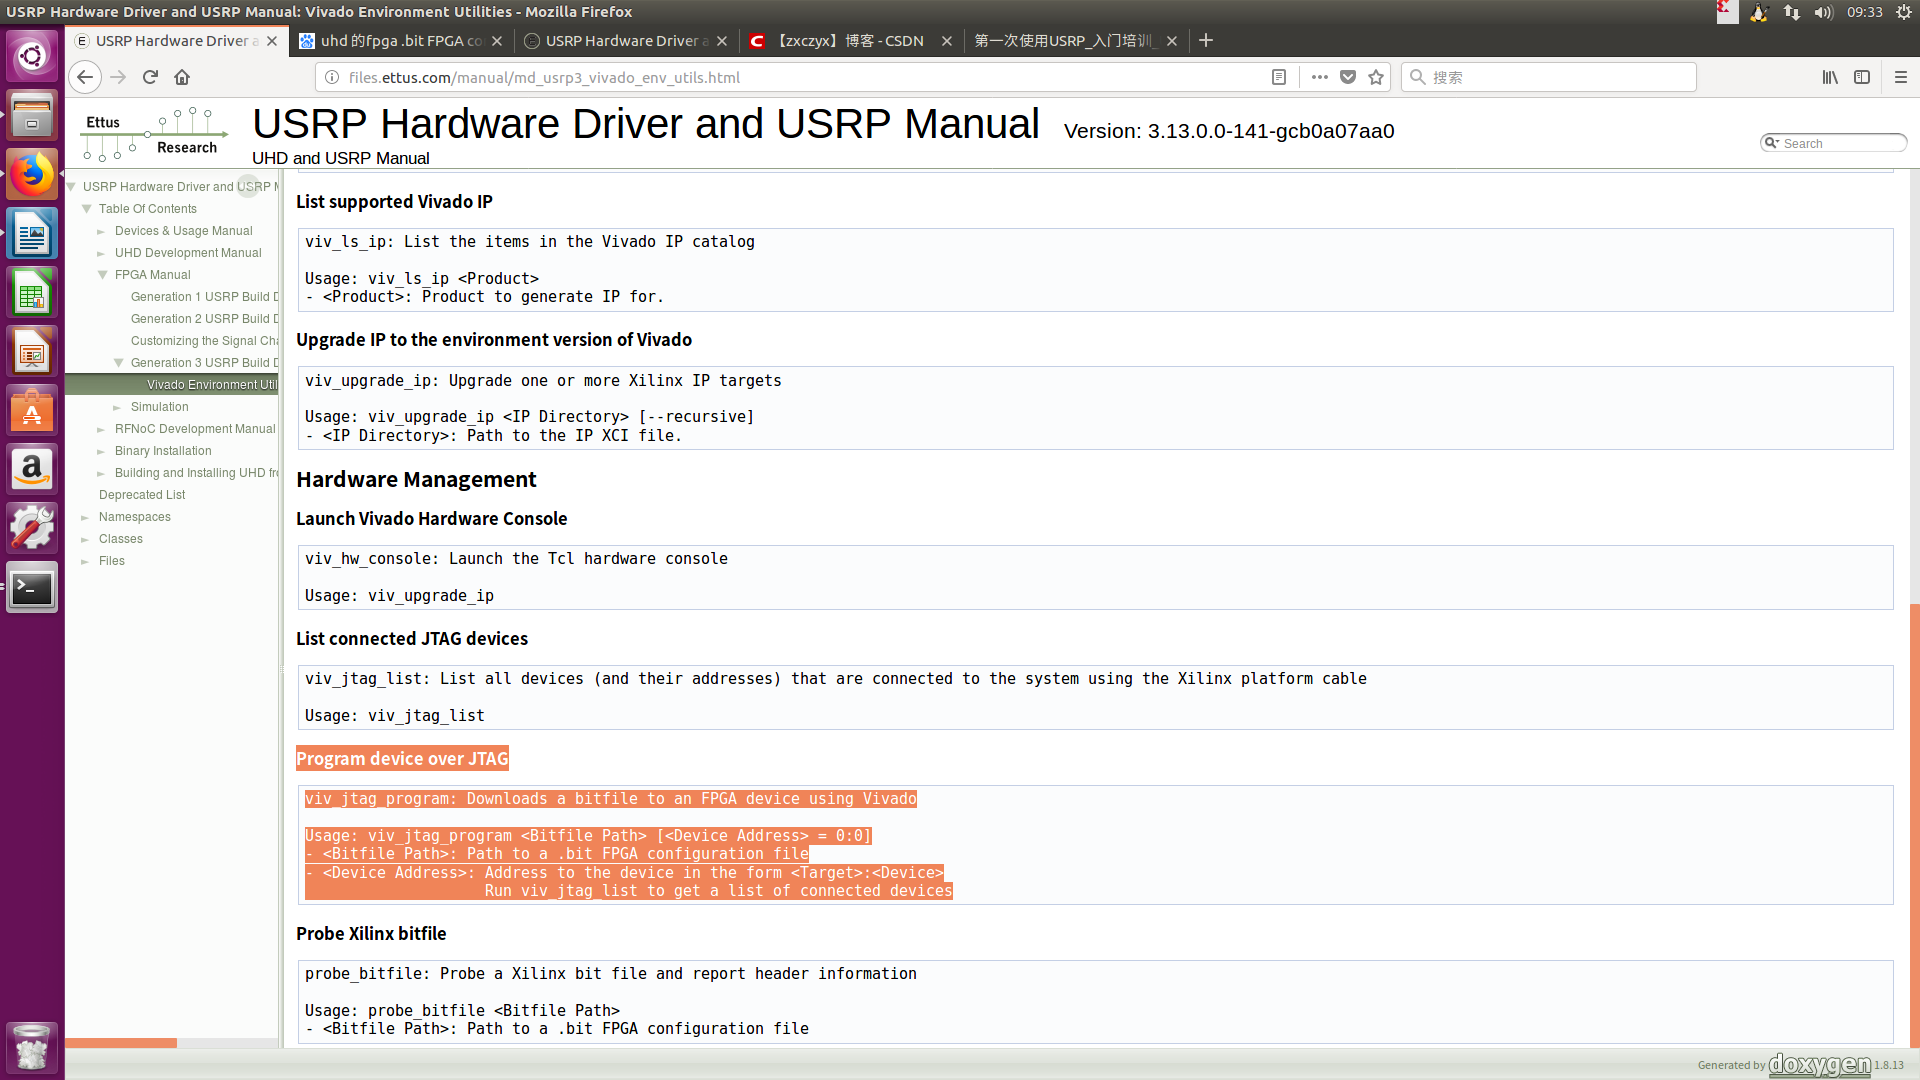This screenshot has height=1080, width=1920.
Task: Open Ubuntu Software from dock
Action: click(32, 410)
